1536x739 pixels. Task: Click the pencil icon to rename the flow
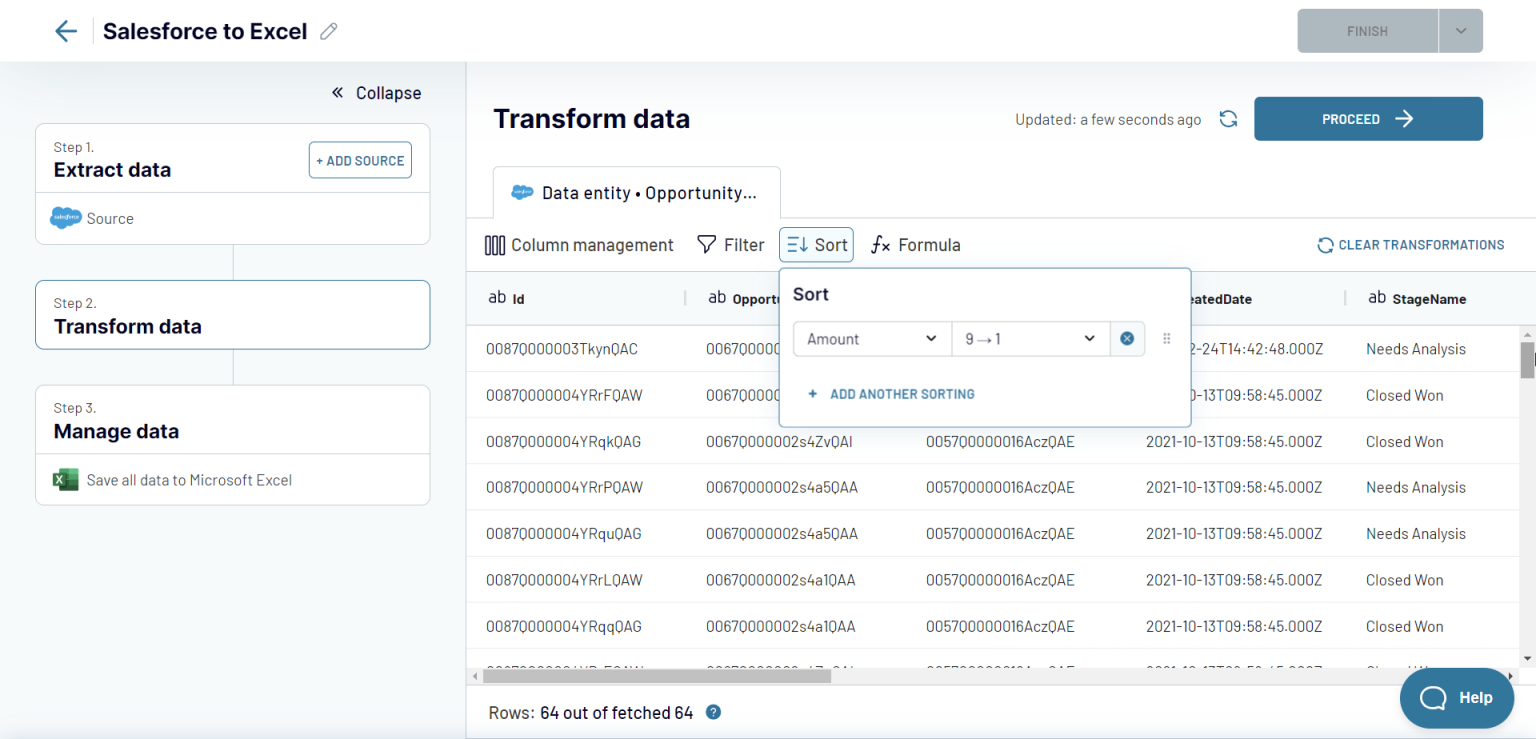coord(328,31)
